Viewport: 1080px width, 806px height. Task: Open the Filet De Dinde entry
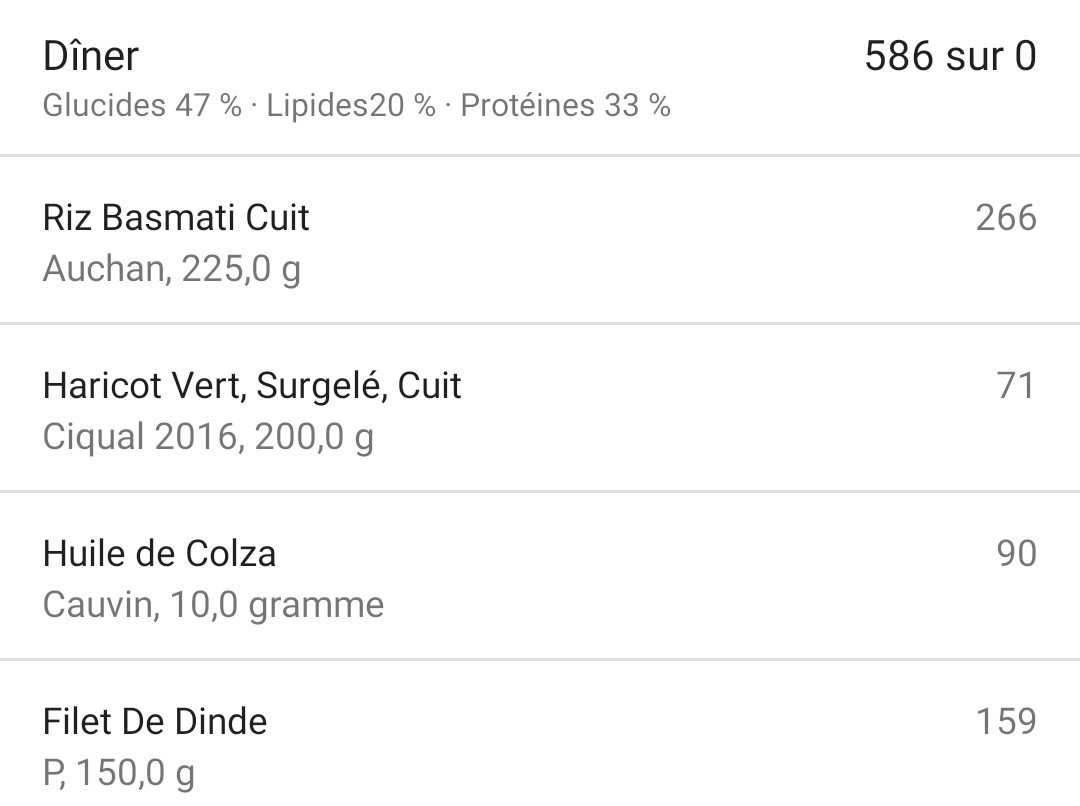(x=155, y=722)
